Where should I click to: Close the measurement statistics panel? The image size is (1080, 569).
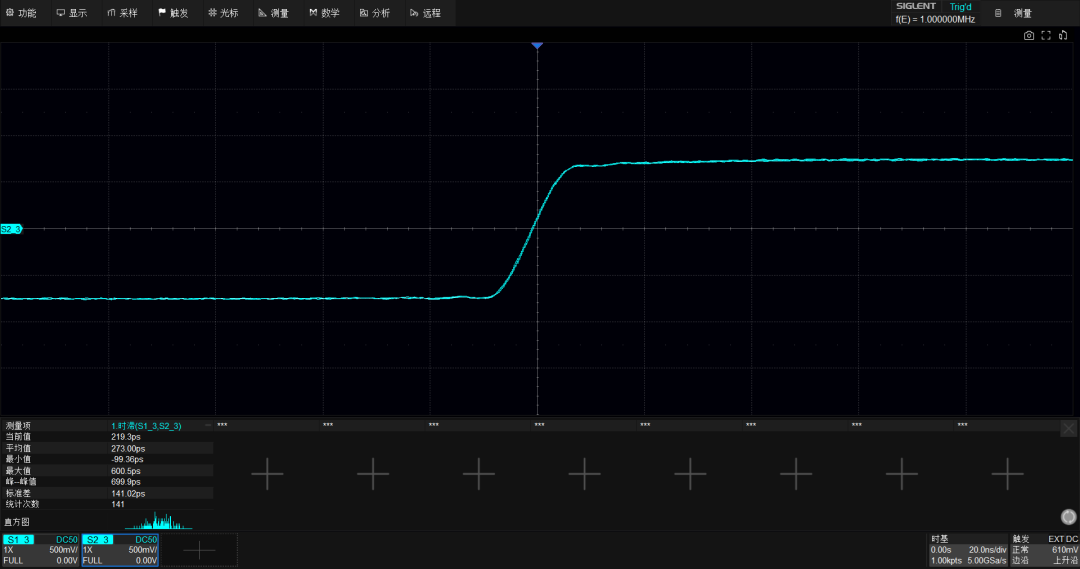point(1068,428)
